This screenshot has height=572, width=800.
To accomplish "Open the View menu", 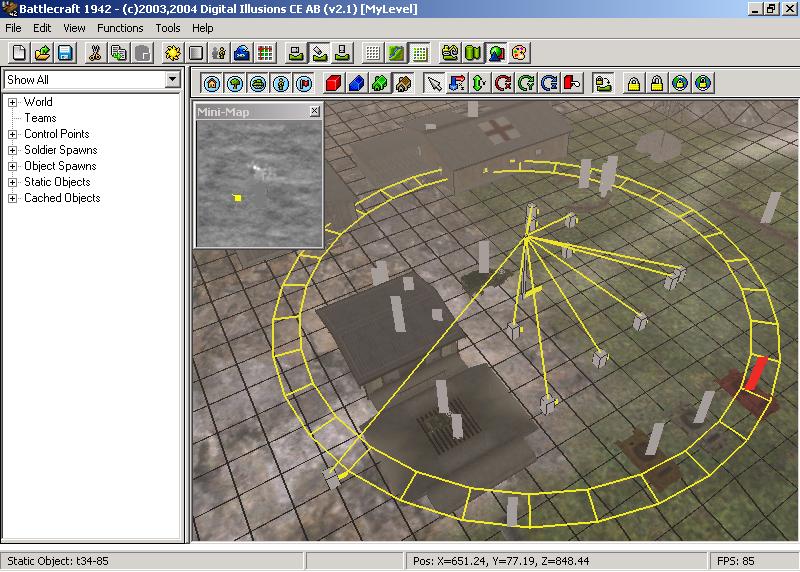I will tap(74, 28).
